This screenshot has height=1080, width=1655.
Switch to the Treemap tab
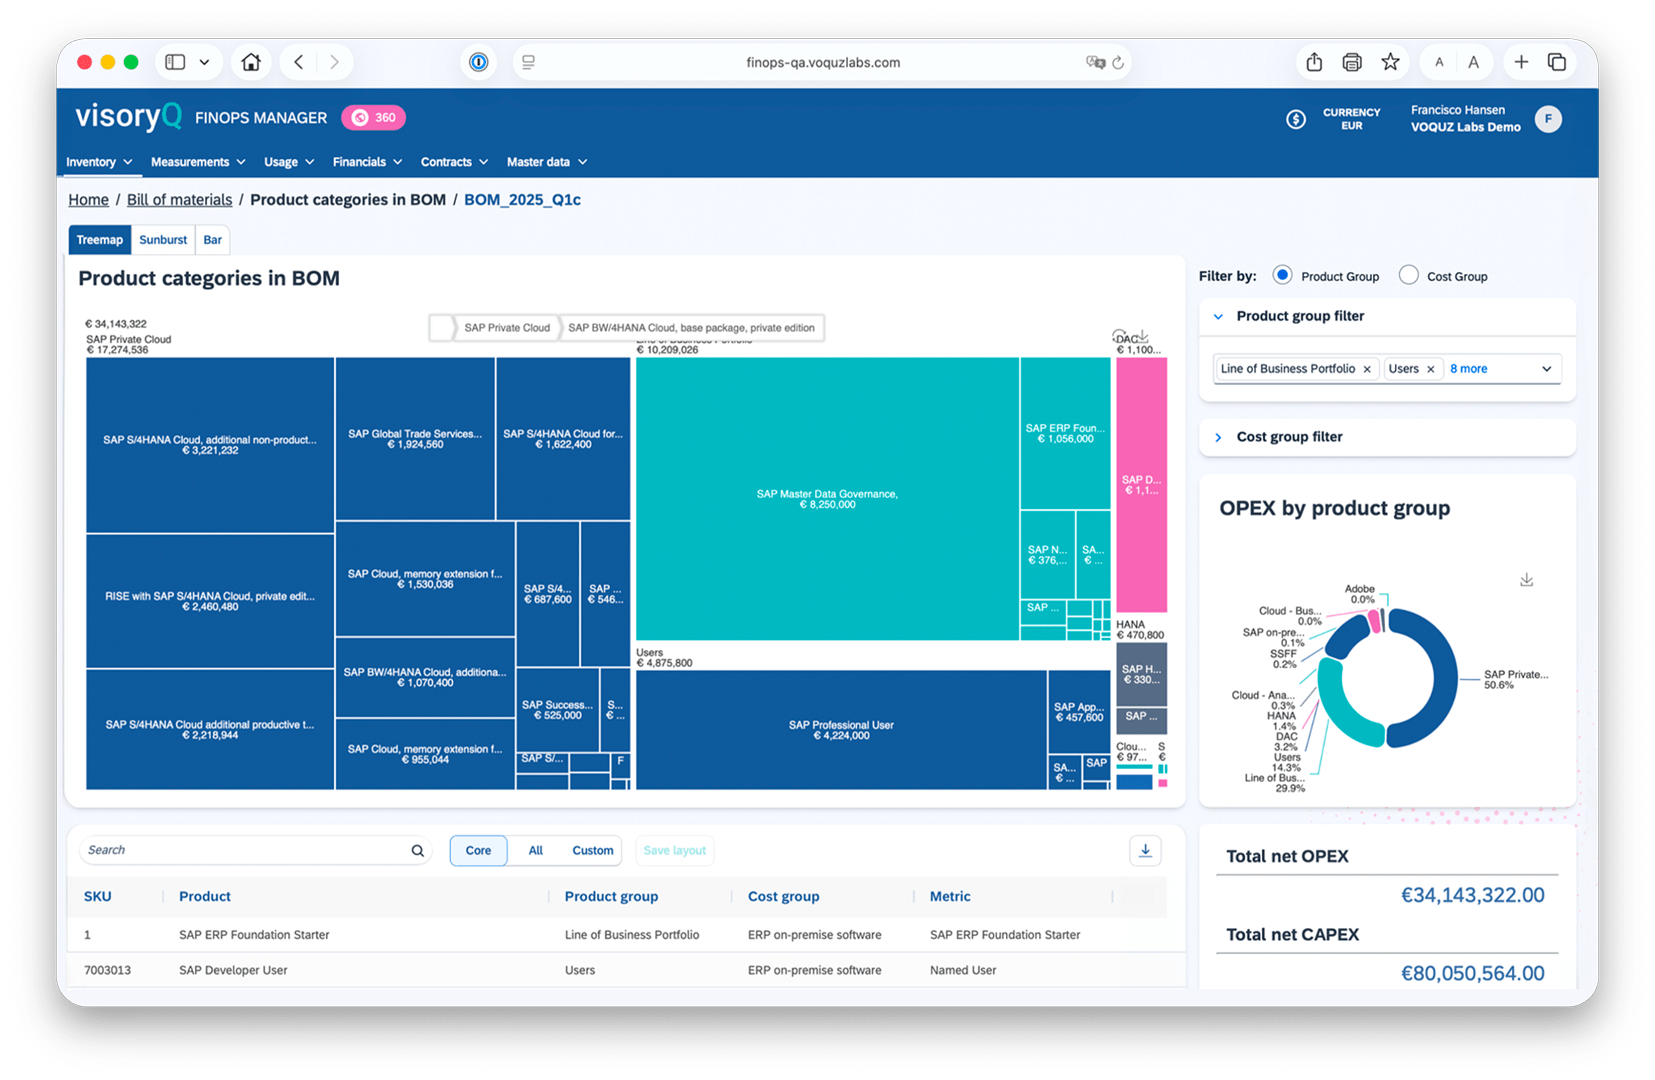[100, 240]
